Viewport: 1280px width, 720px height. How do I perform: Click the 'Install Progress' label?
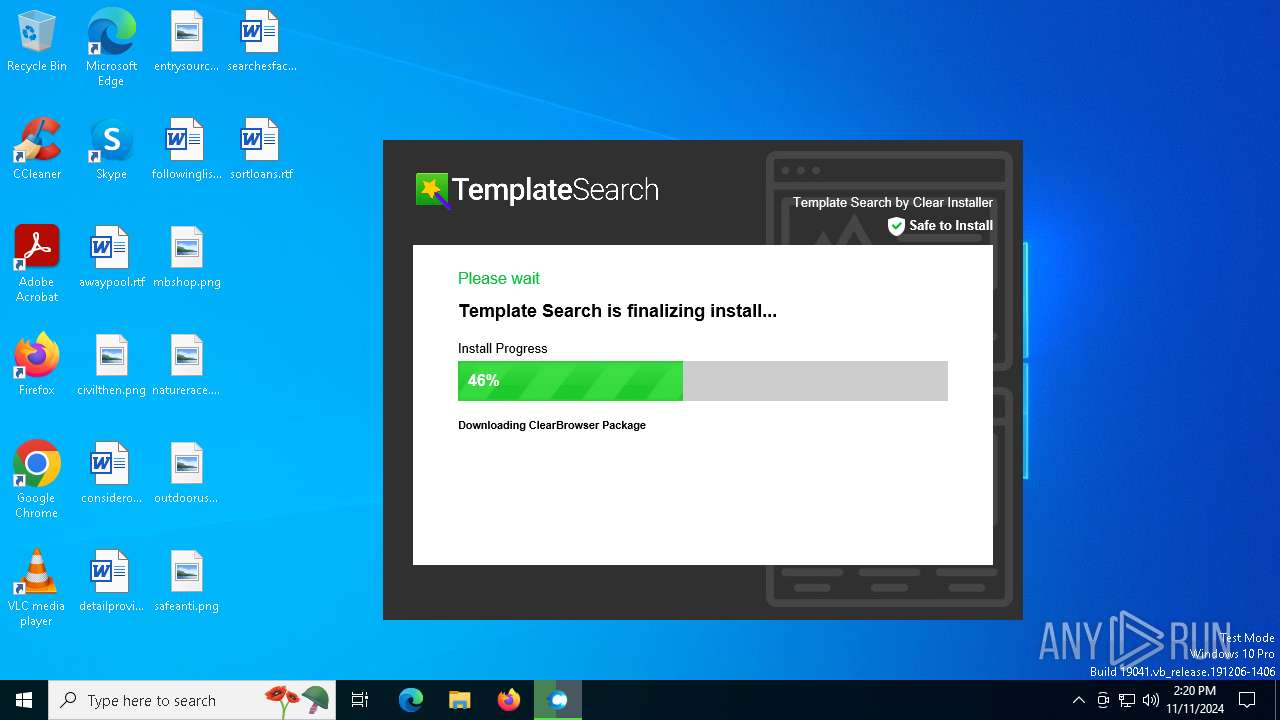tap(503, 349)
